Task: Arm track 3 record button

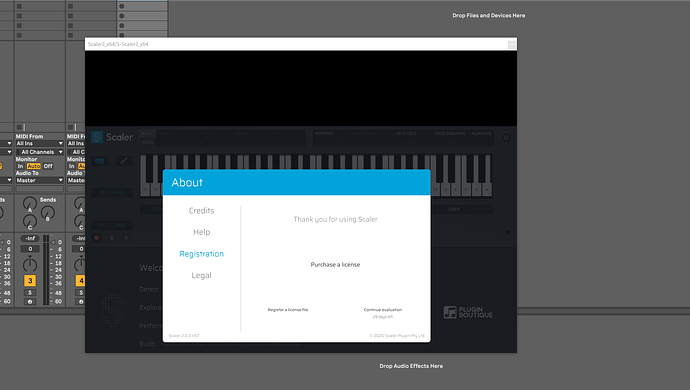Action: click(30, 302)
